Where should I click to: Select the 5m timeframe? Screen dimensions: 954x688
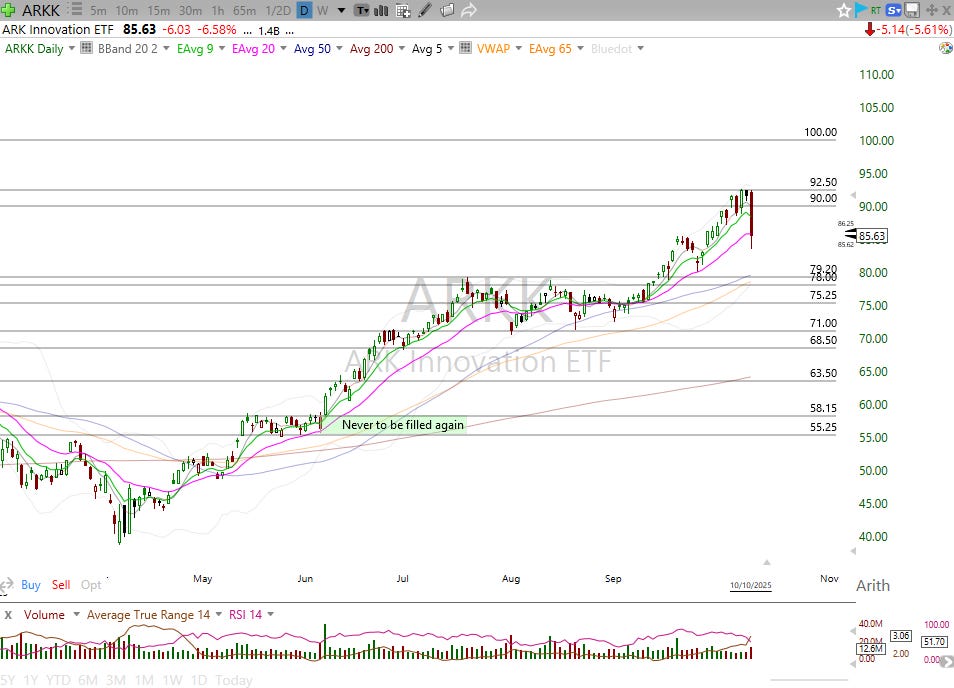tap(98, 10)
